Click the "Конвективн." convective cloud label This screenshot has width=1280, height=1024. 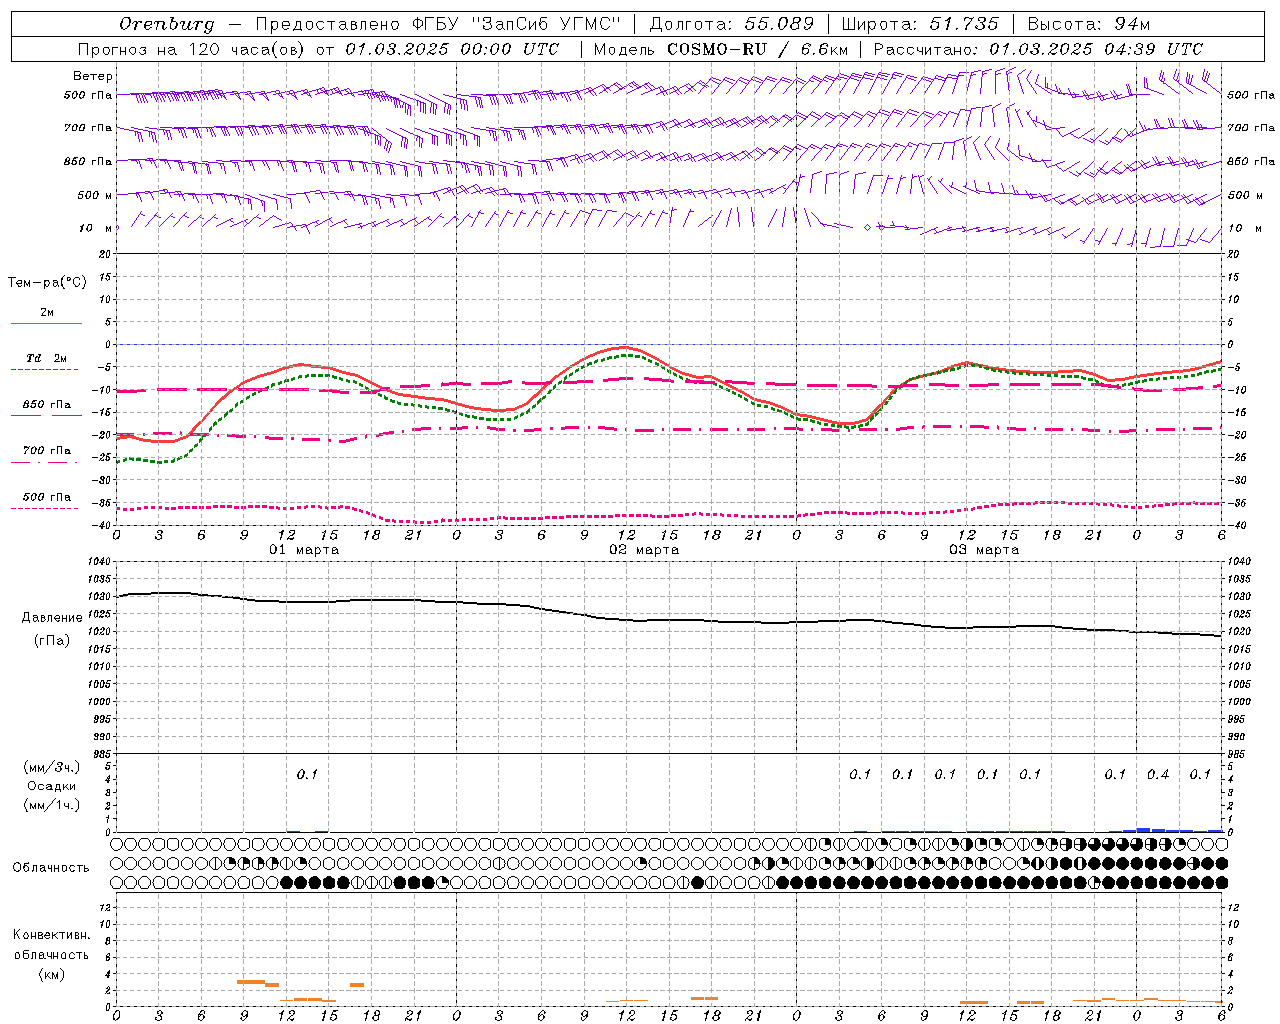point(52,935)
